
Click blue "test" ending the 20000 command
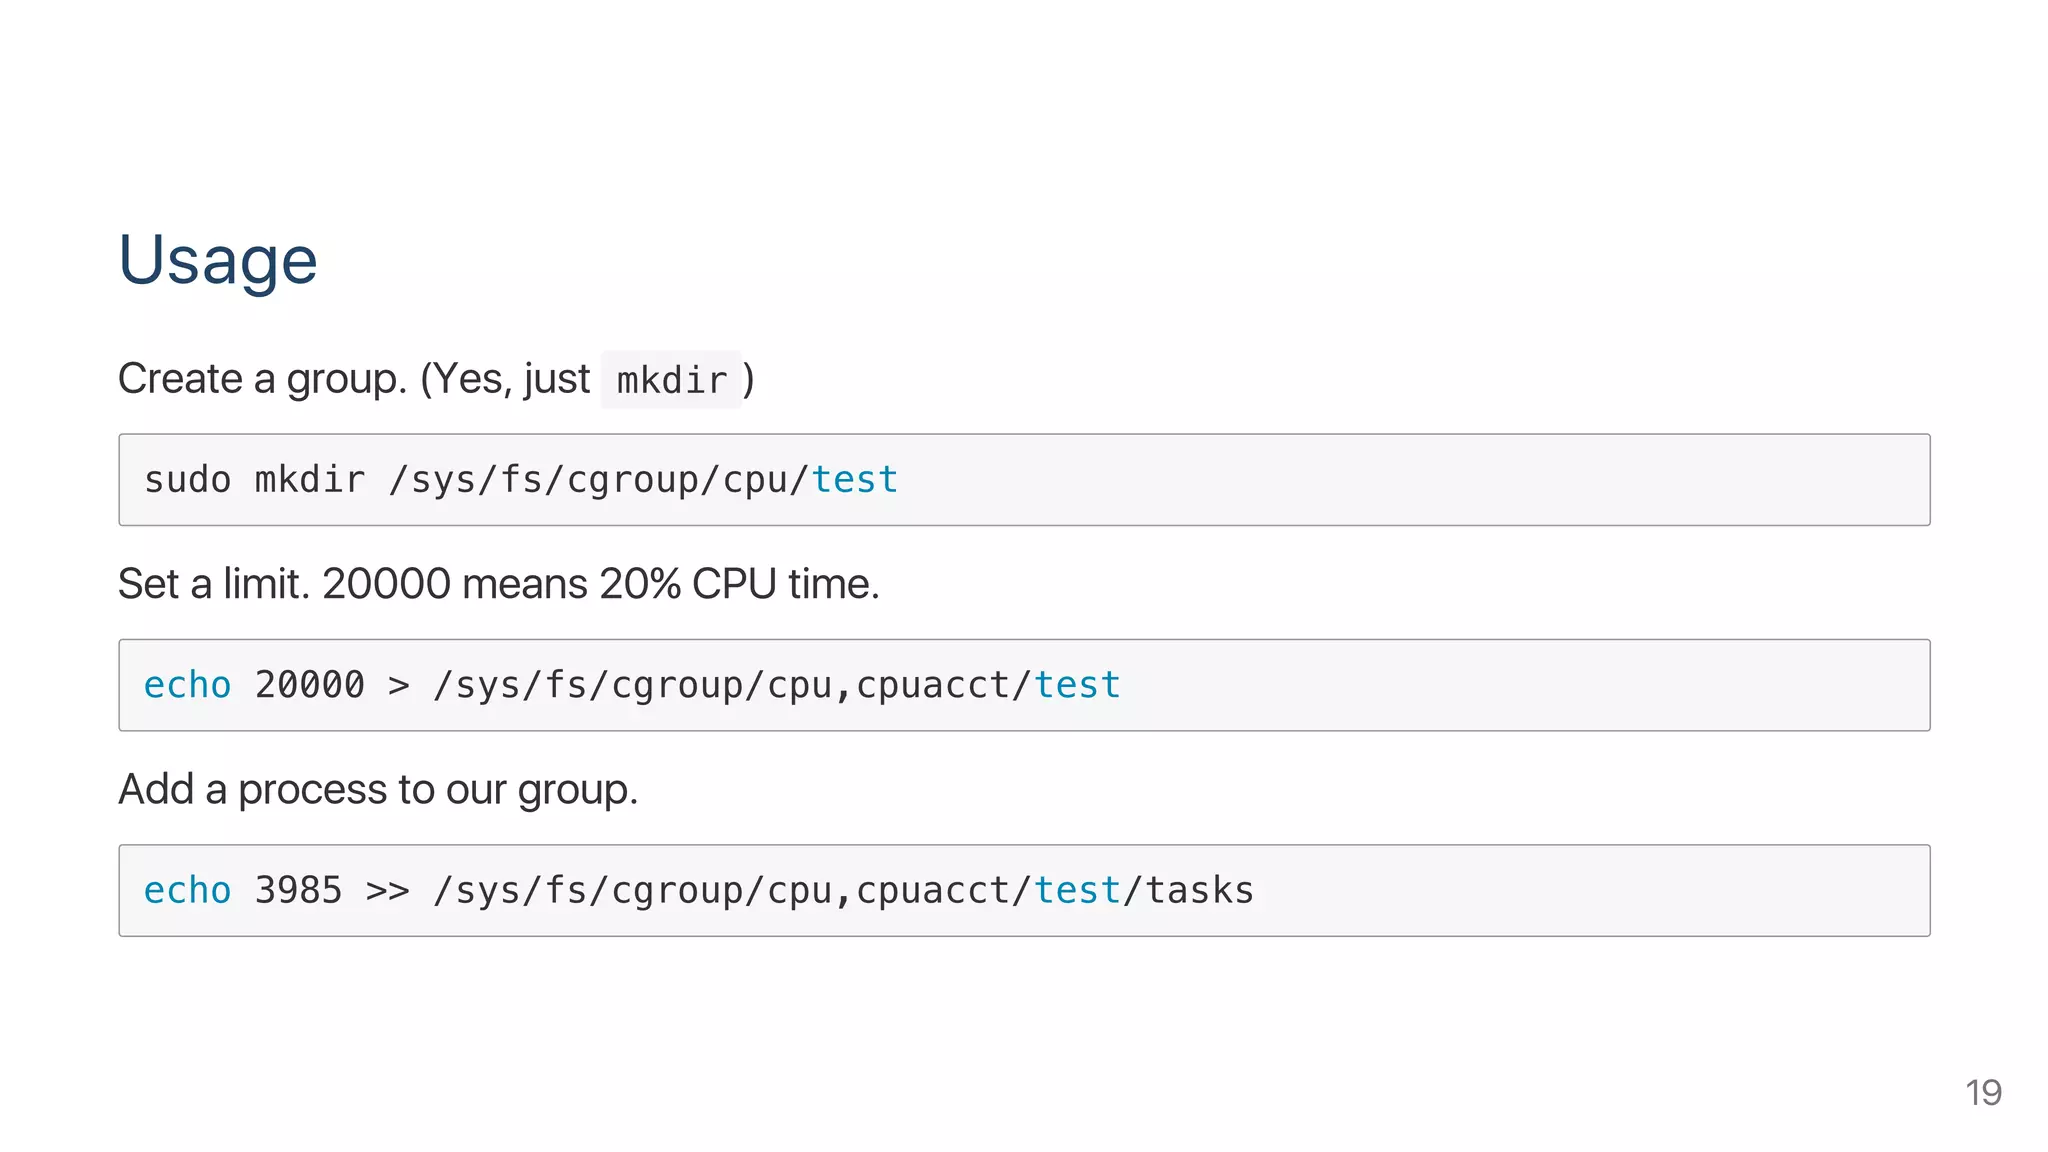click(1076, 685)
